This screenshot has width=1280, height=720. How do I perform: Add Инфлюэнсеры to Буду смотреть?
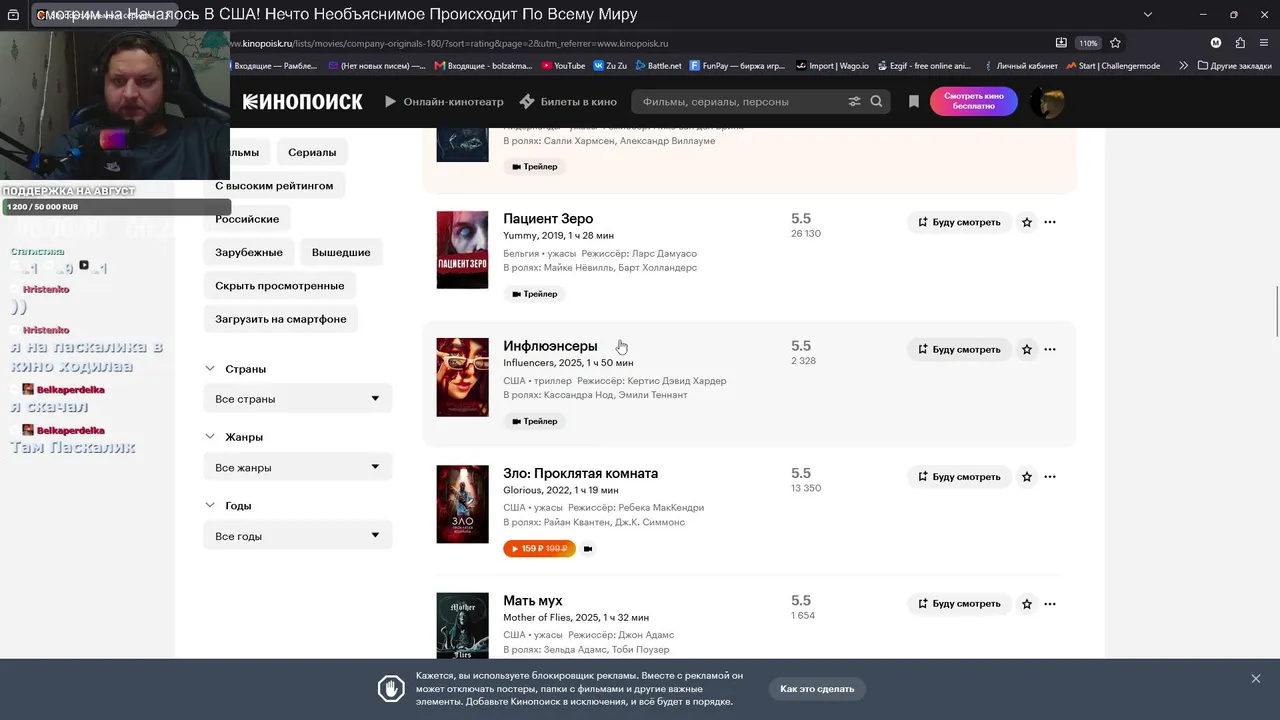click(960, 349)
